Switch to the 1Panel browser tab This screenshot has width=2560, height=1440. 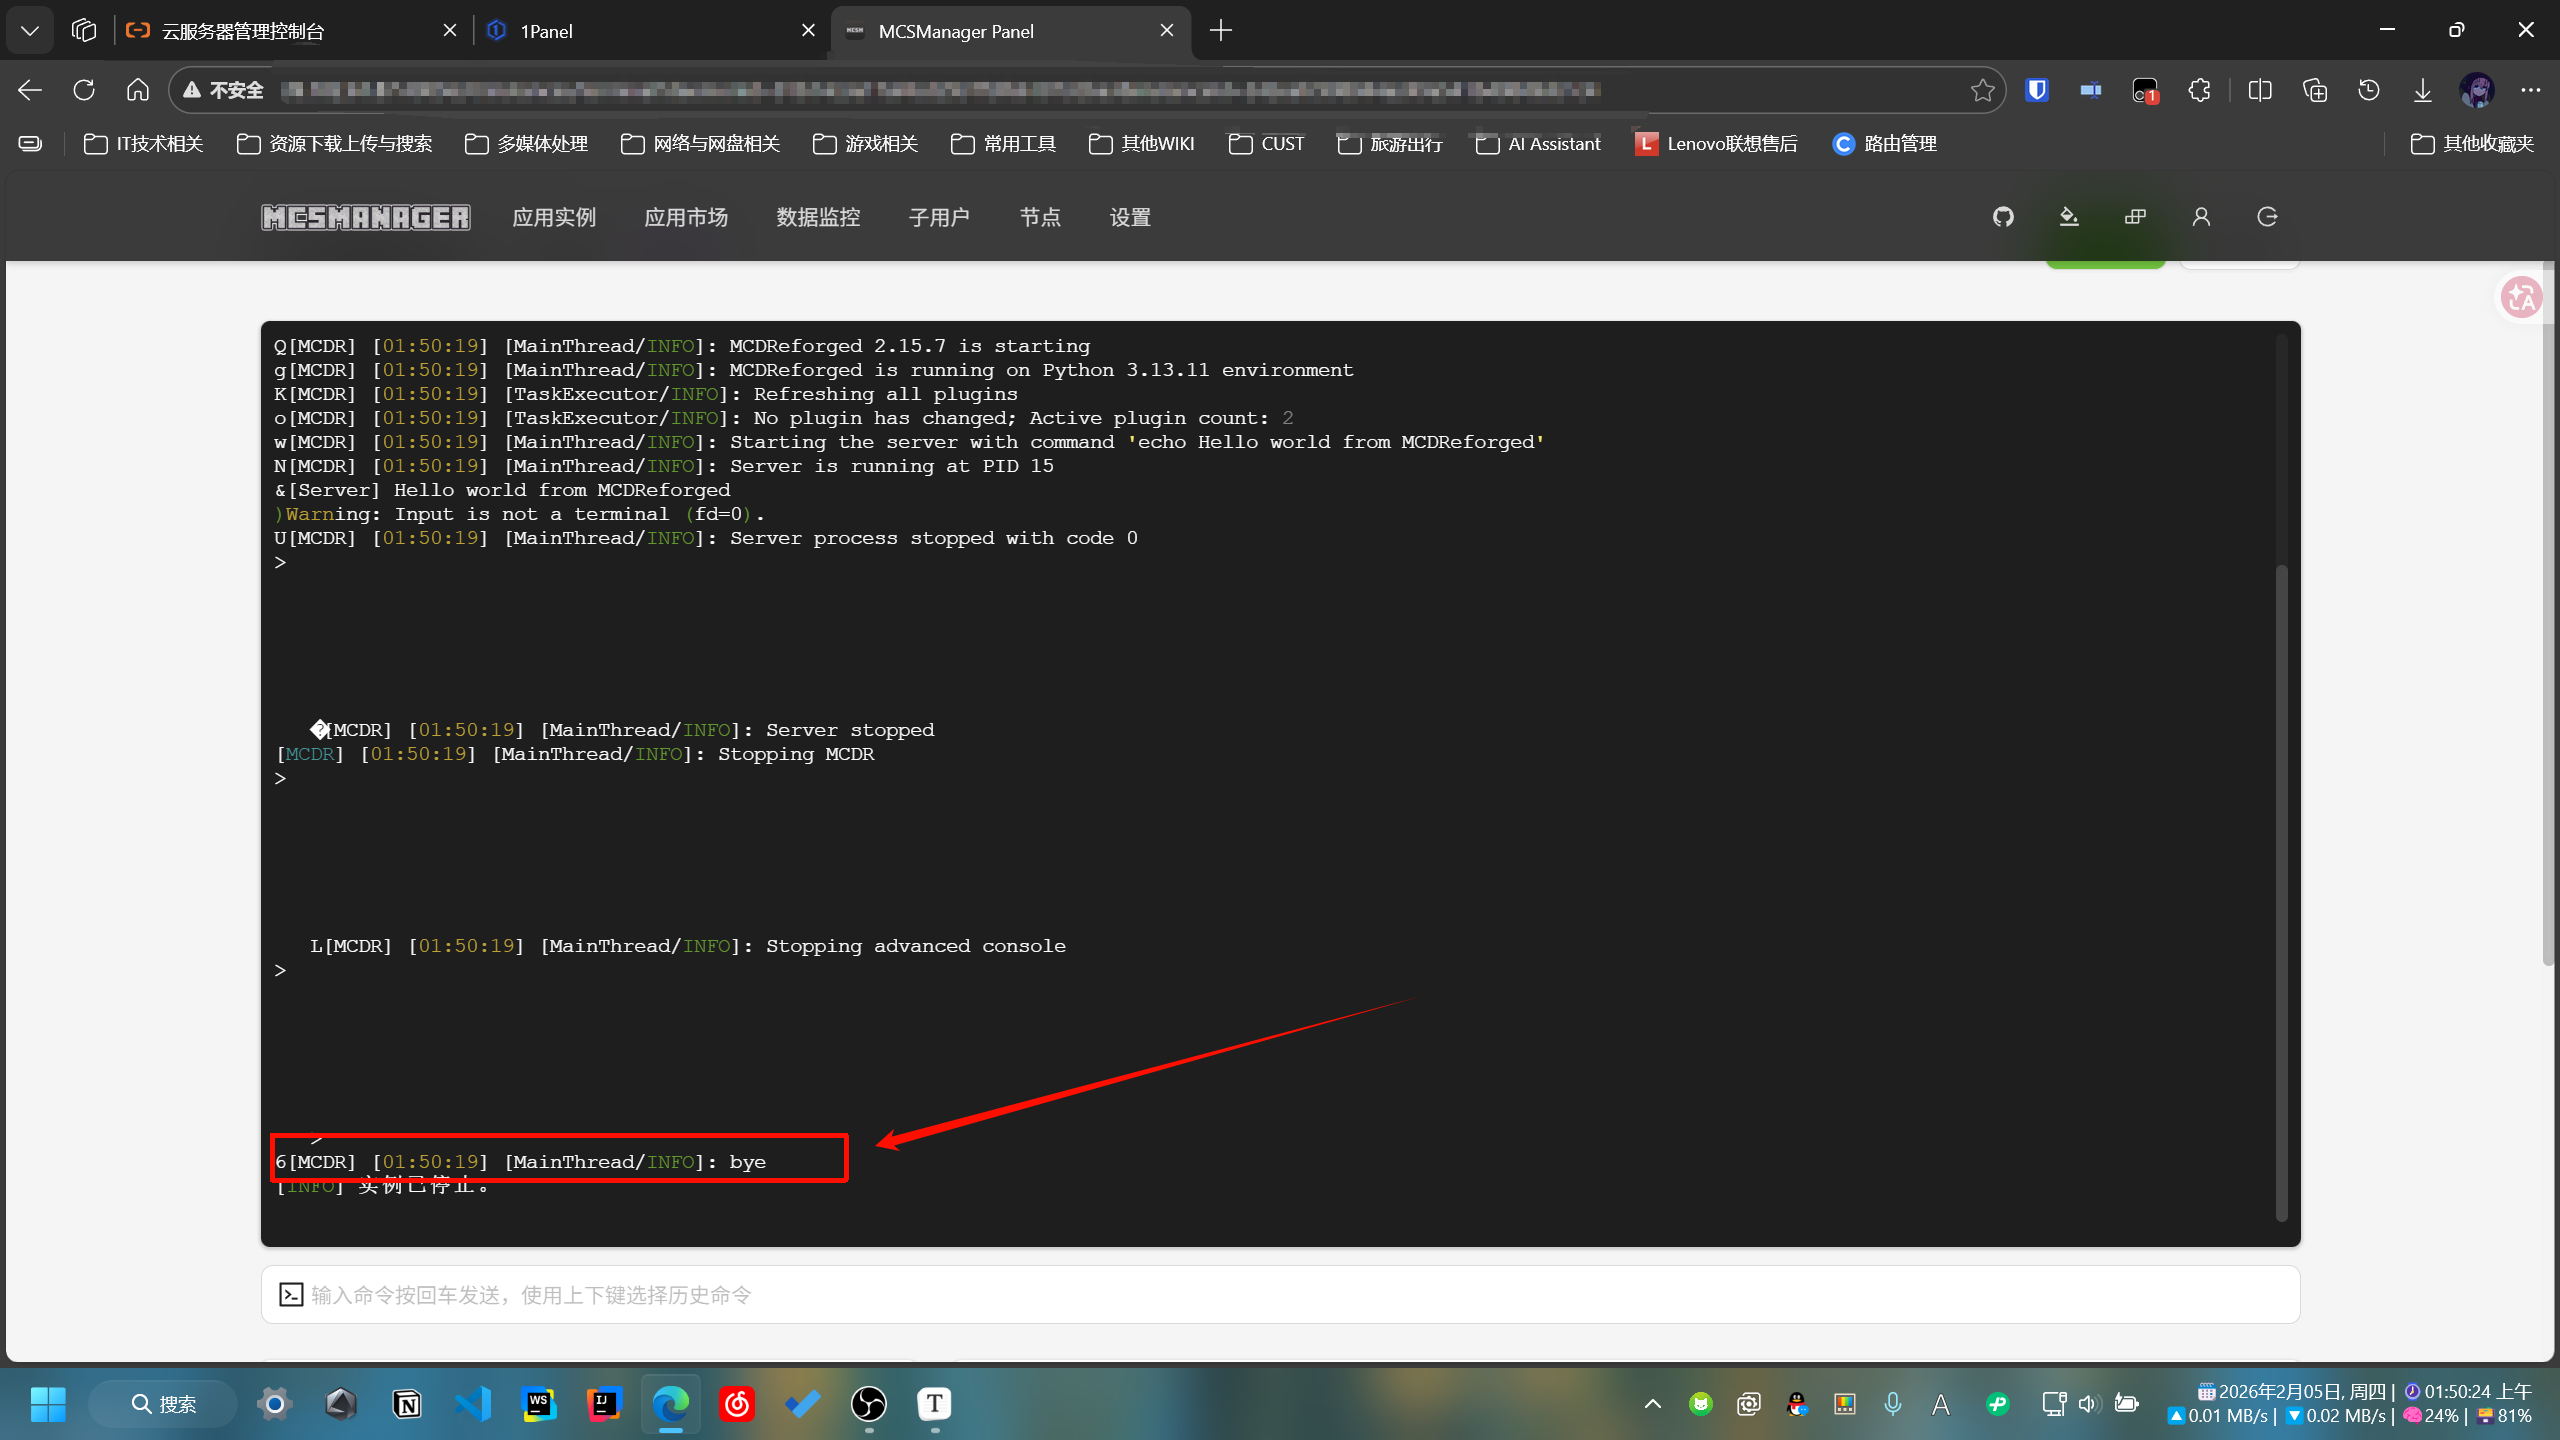coord(640,31)
